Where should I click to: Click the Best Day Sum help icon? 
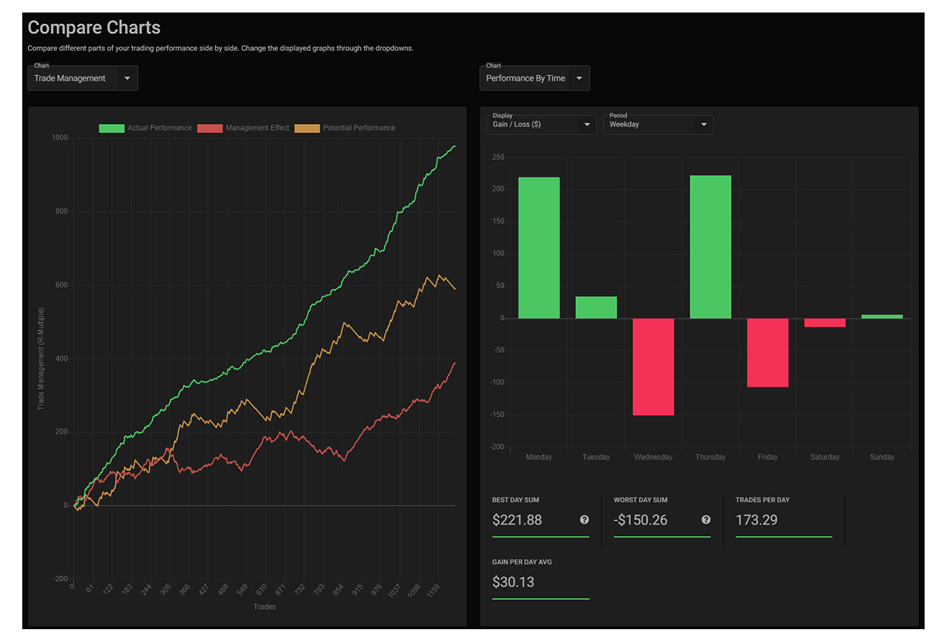click(584, 520)
